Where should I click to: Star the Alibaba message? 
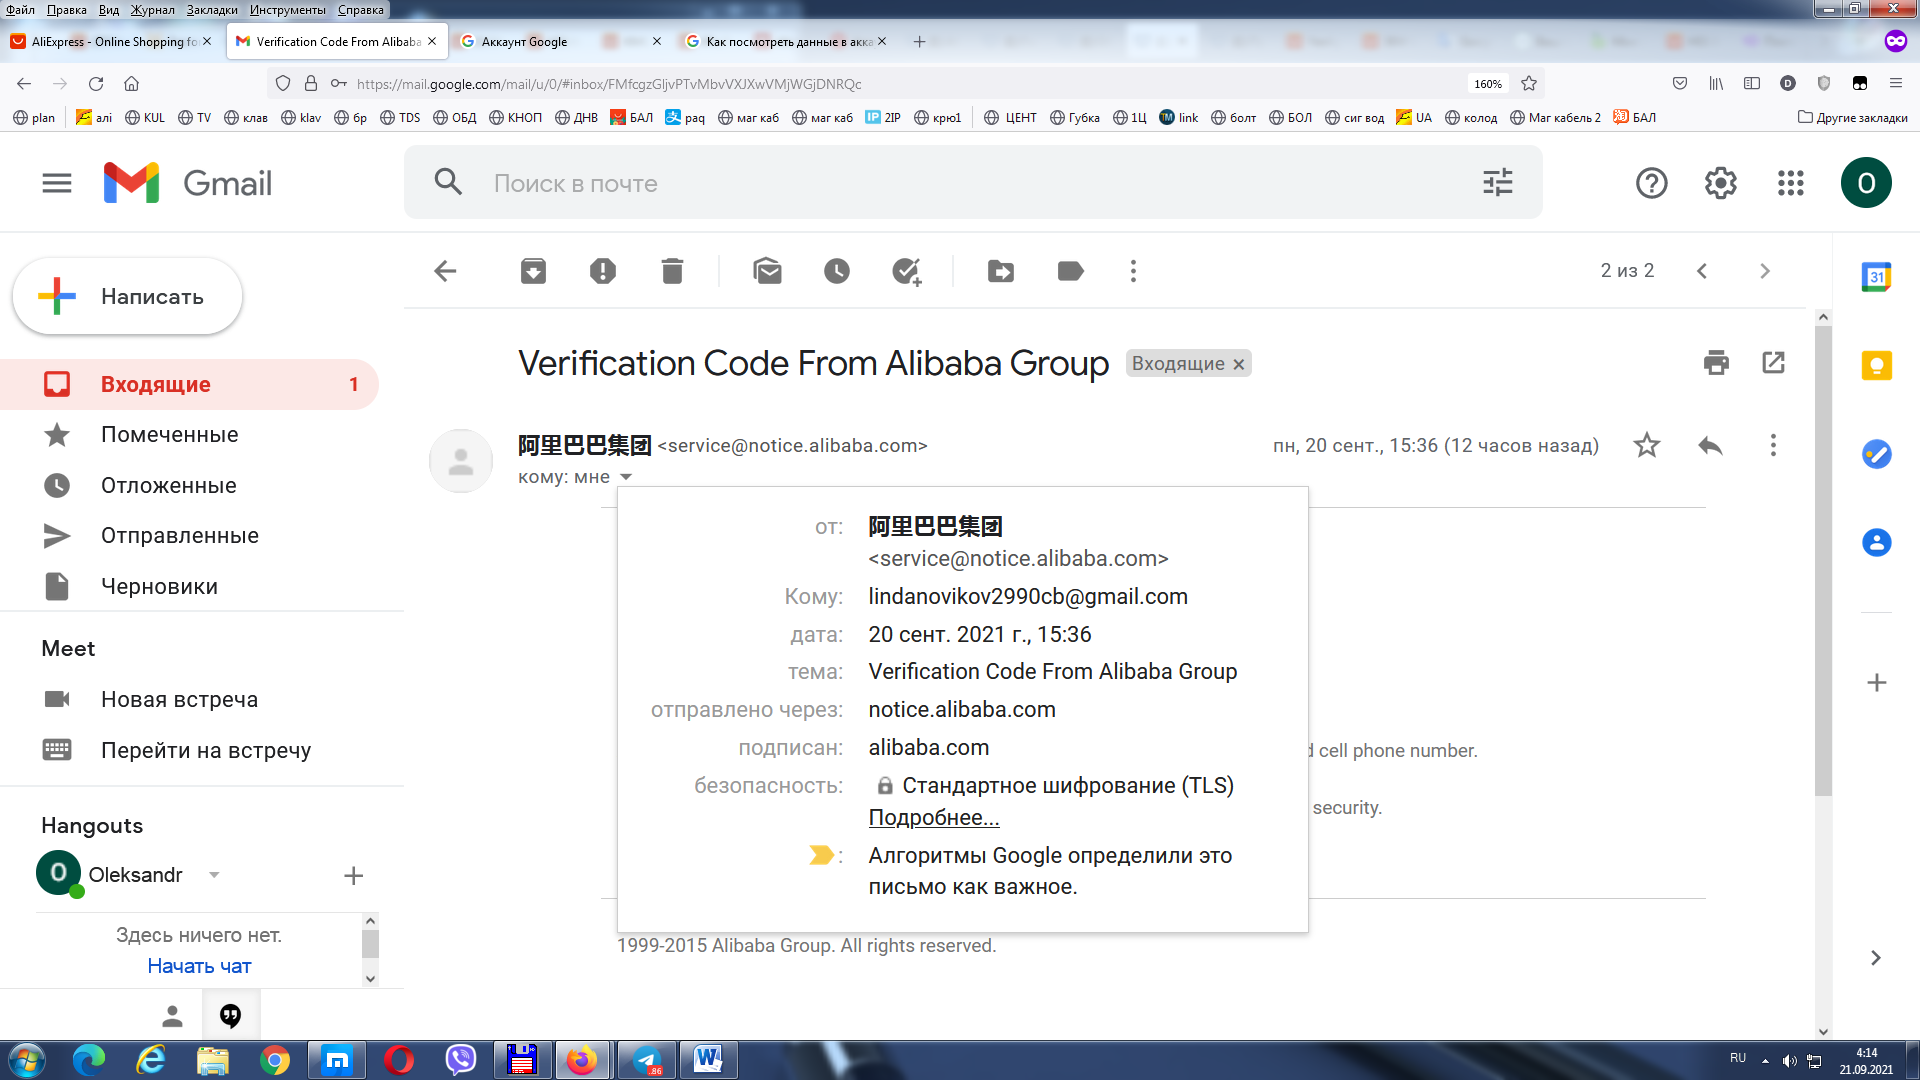(1647, 445)
